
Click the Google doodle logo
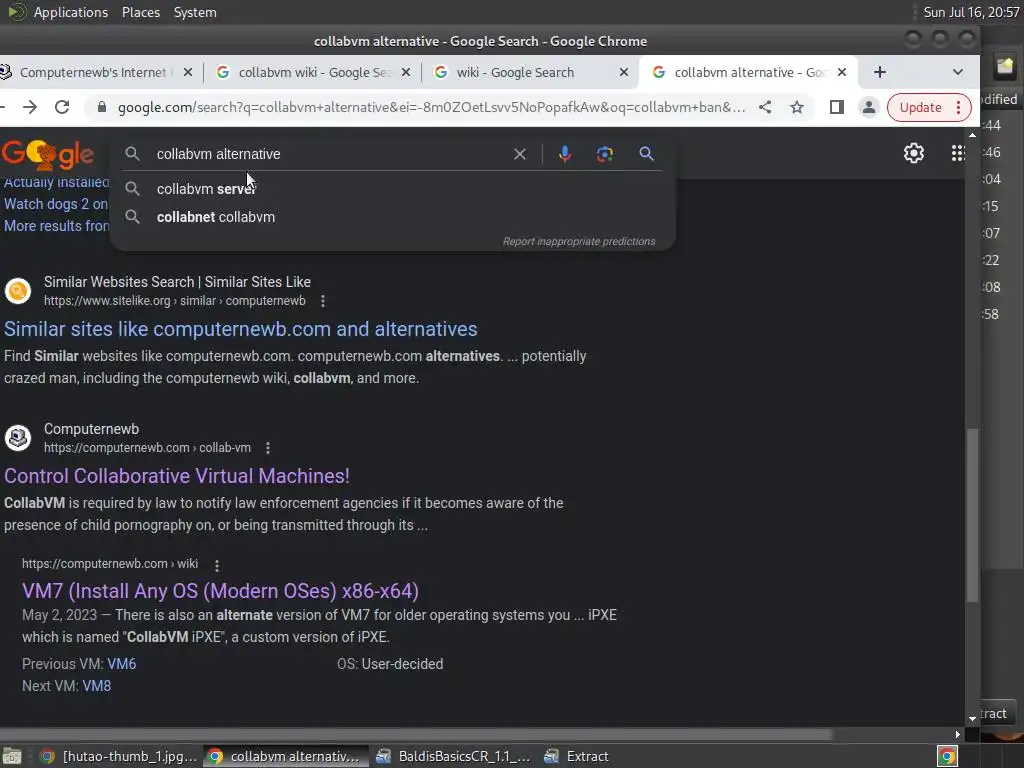(48, 154)
